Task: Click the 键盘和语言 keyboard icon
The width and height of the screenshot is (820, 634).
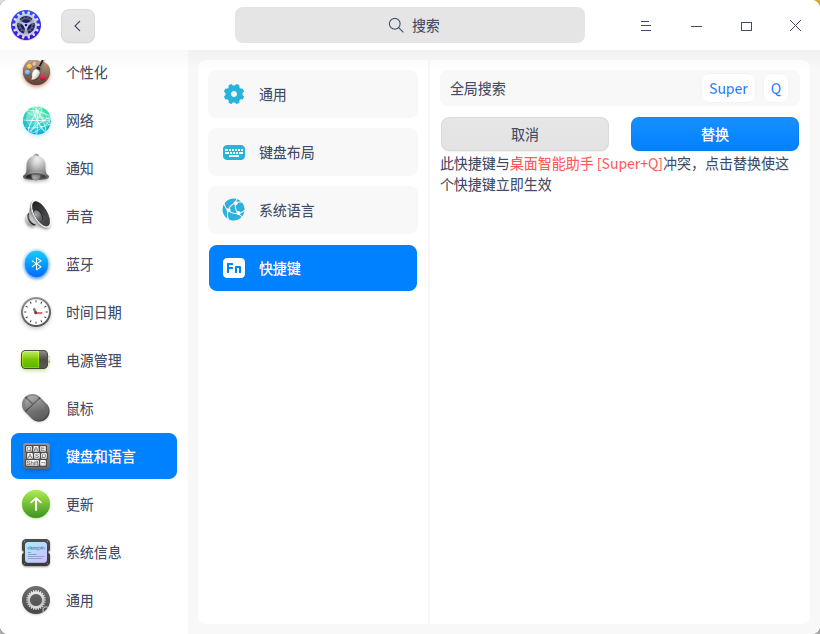Action: [x=37, y=456]
